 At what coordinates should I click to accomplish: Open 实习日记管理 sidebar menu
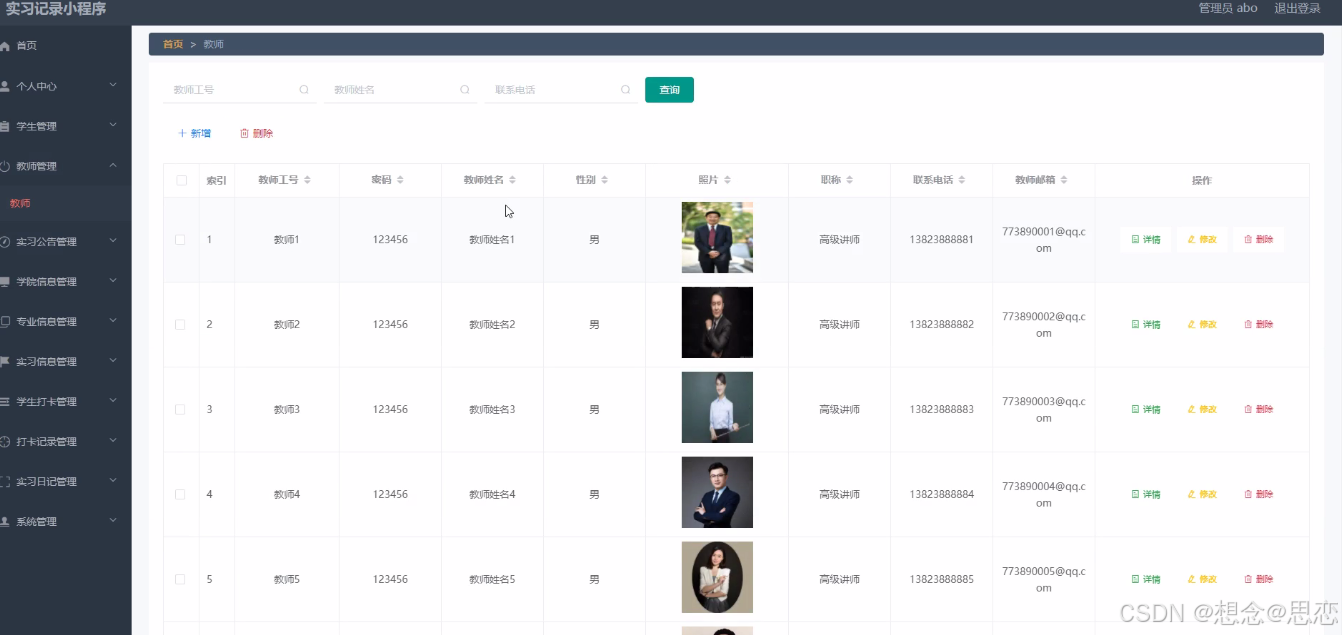pos(65,482)
